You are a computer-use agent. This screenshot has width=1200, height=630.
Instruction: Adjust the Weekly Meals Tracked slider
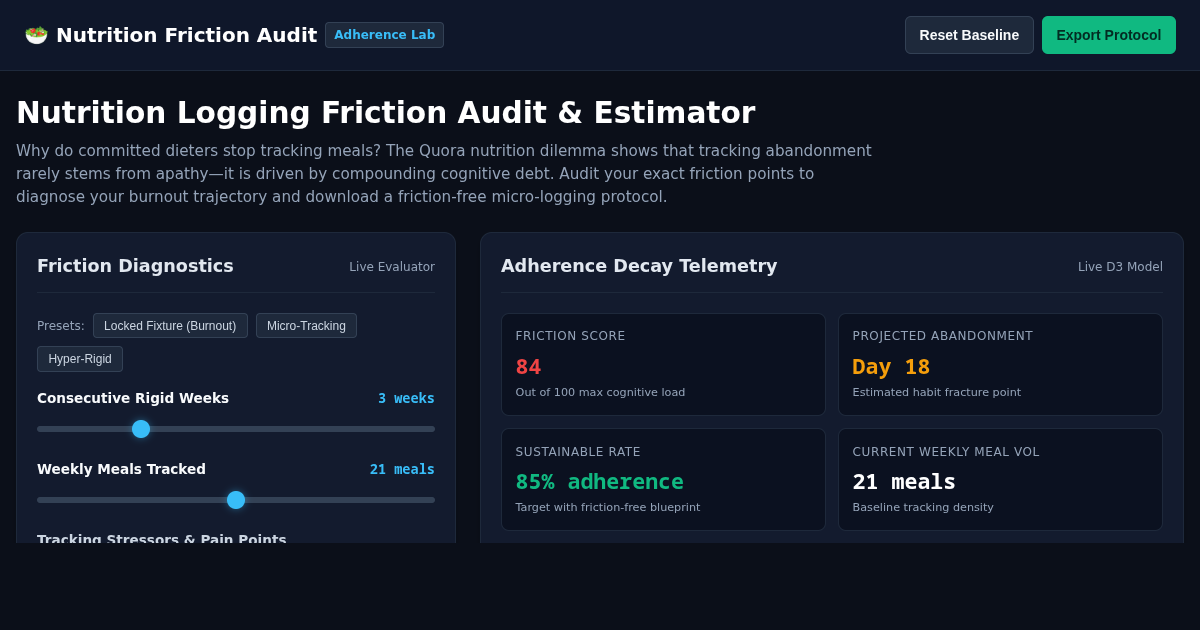coord(236,500)
